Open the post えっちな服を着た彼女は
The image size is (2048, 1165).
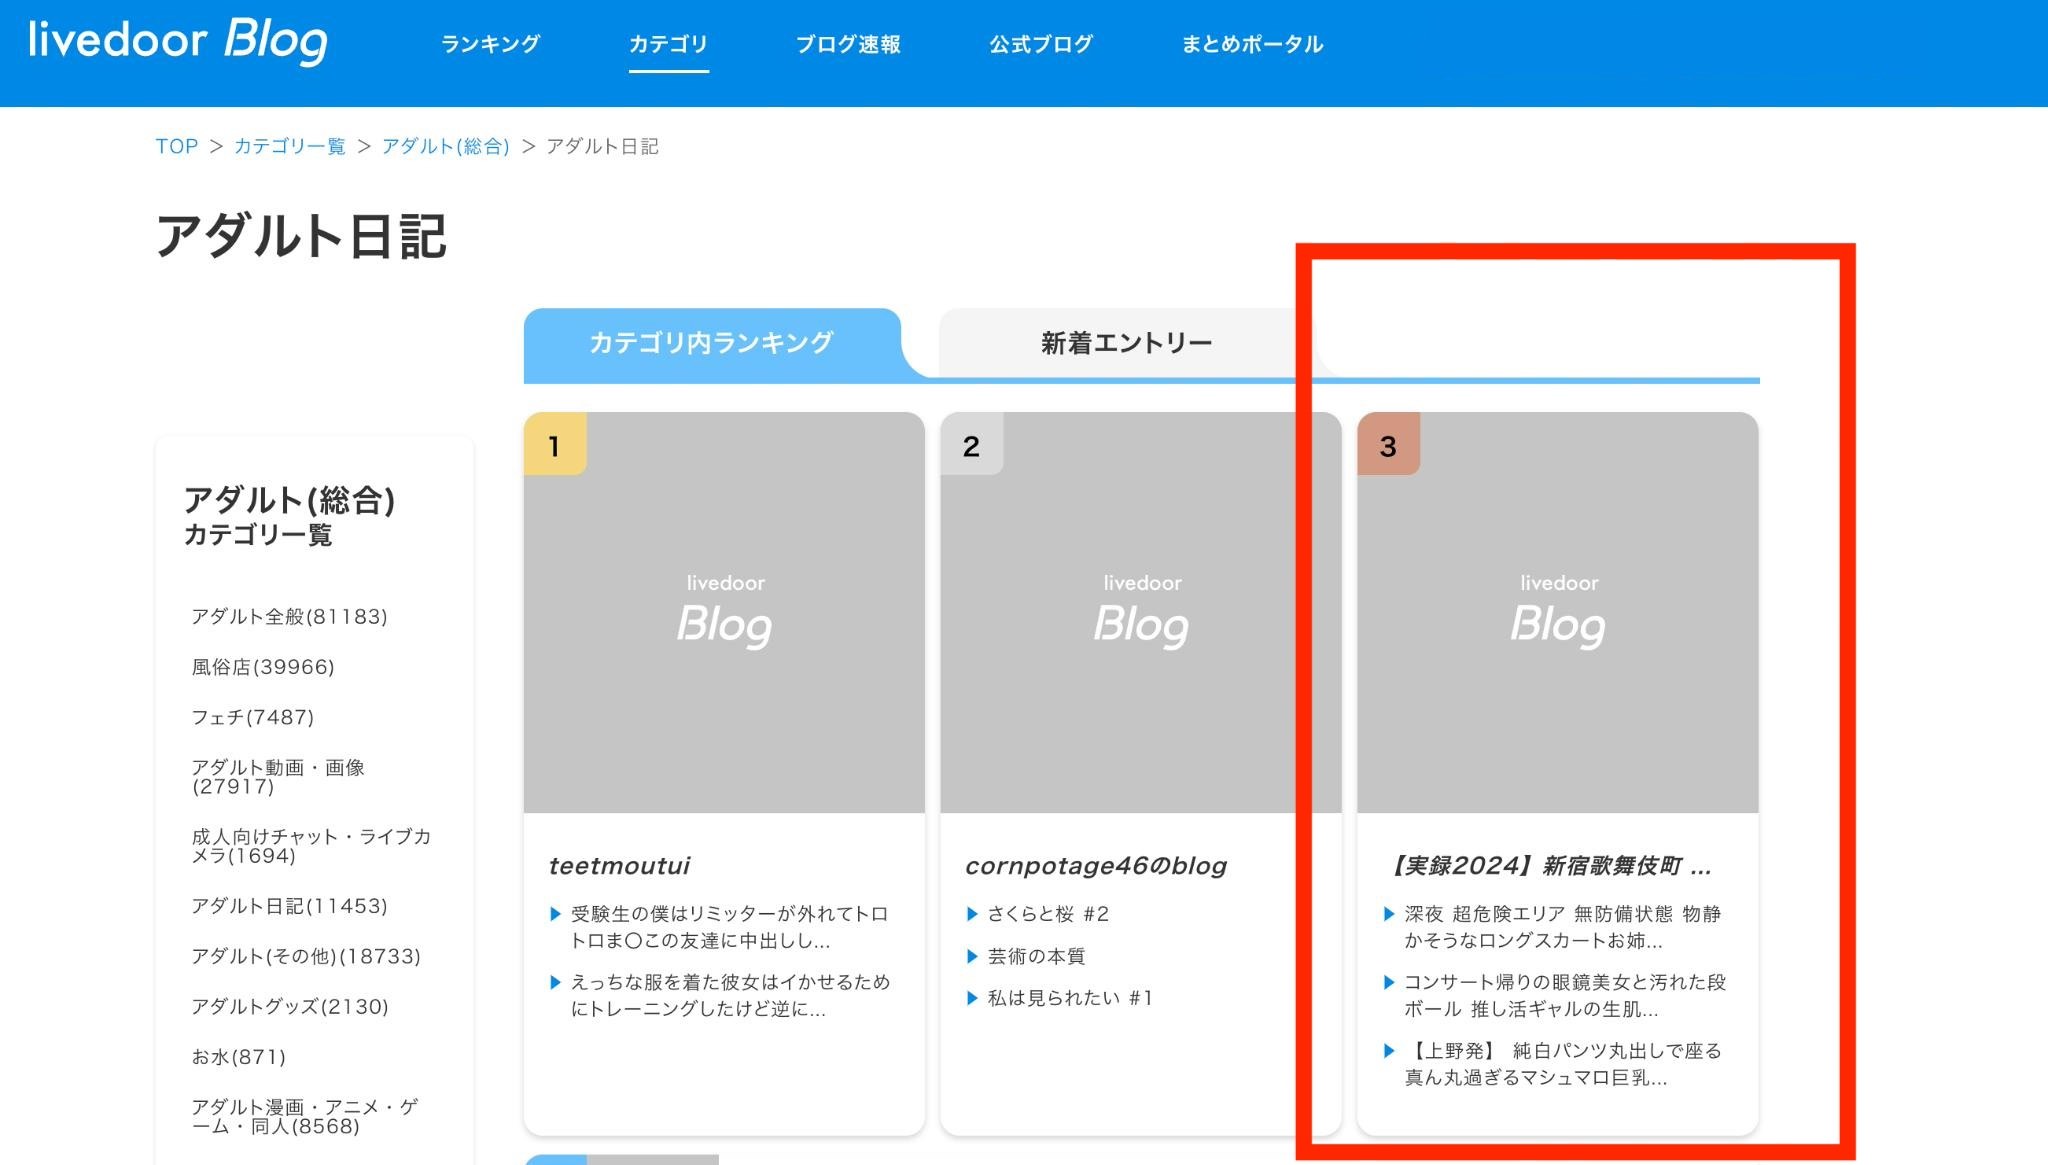[730, 995]
